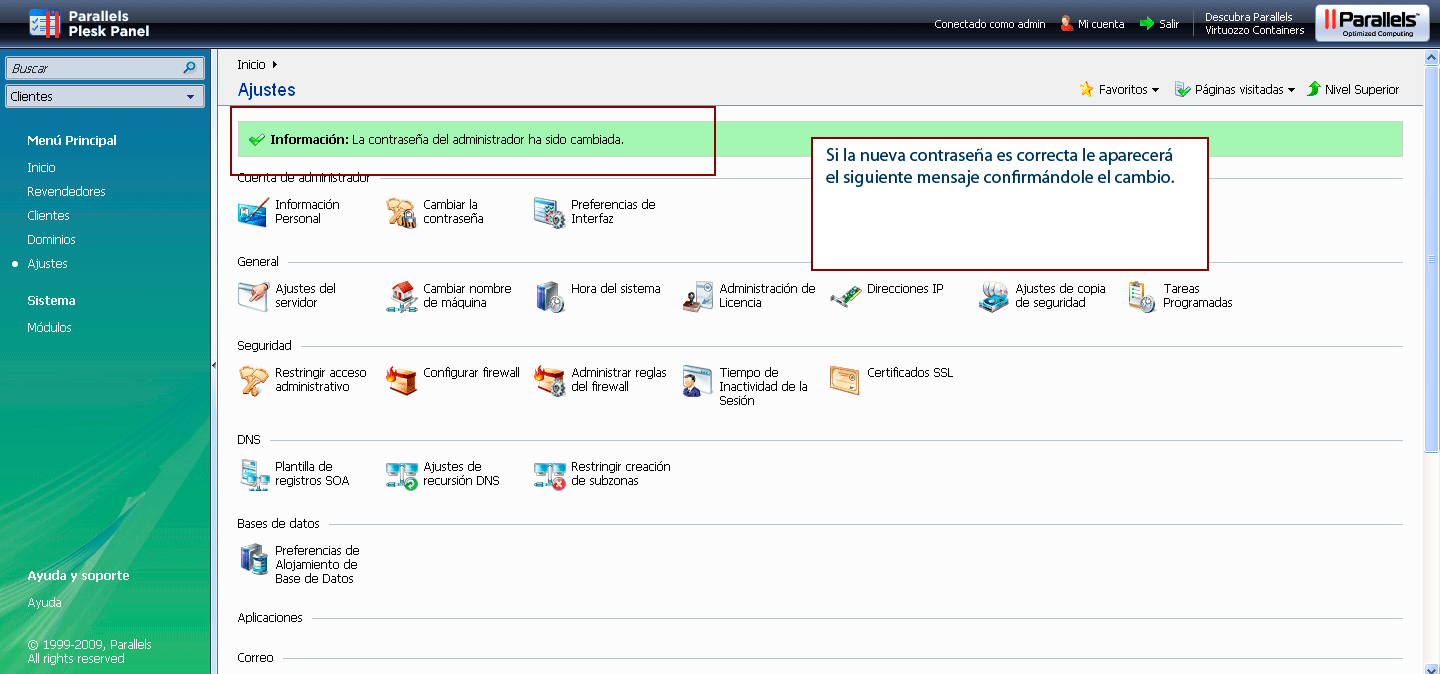Click the Configurar firewall text link

pos(471,373)
